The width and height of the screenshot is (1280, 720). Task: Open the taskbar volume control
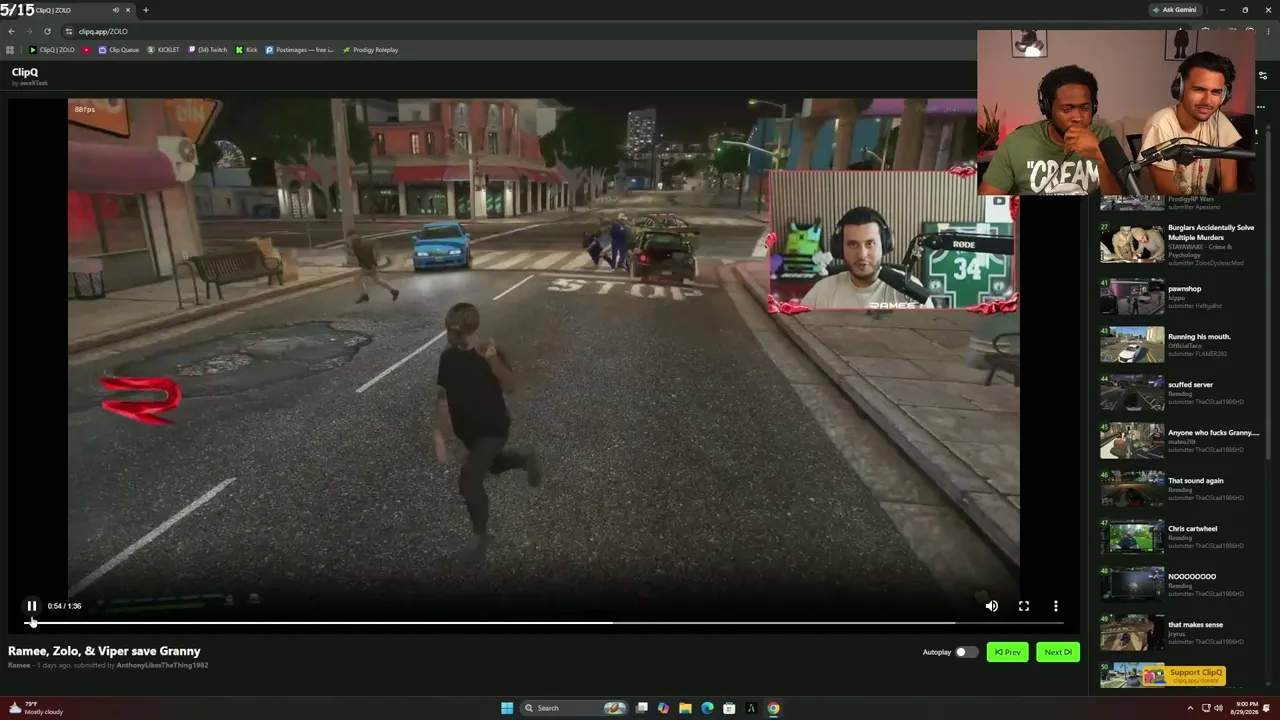[x=1218, y=708]
